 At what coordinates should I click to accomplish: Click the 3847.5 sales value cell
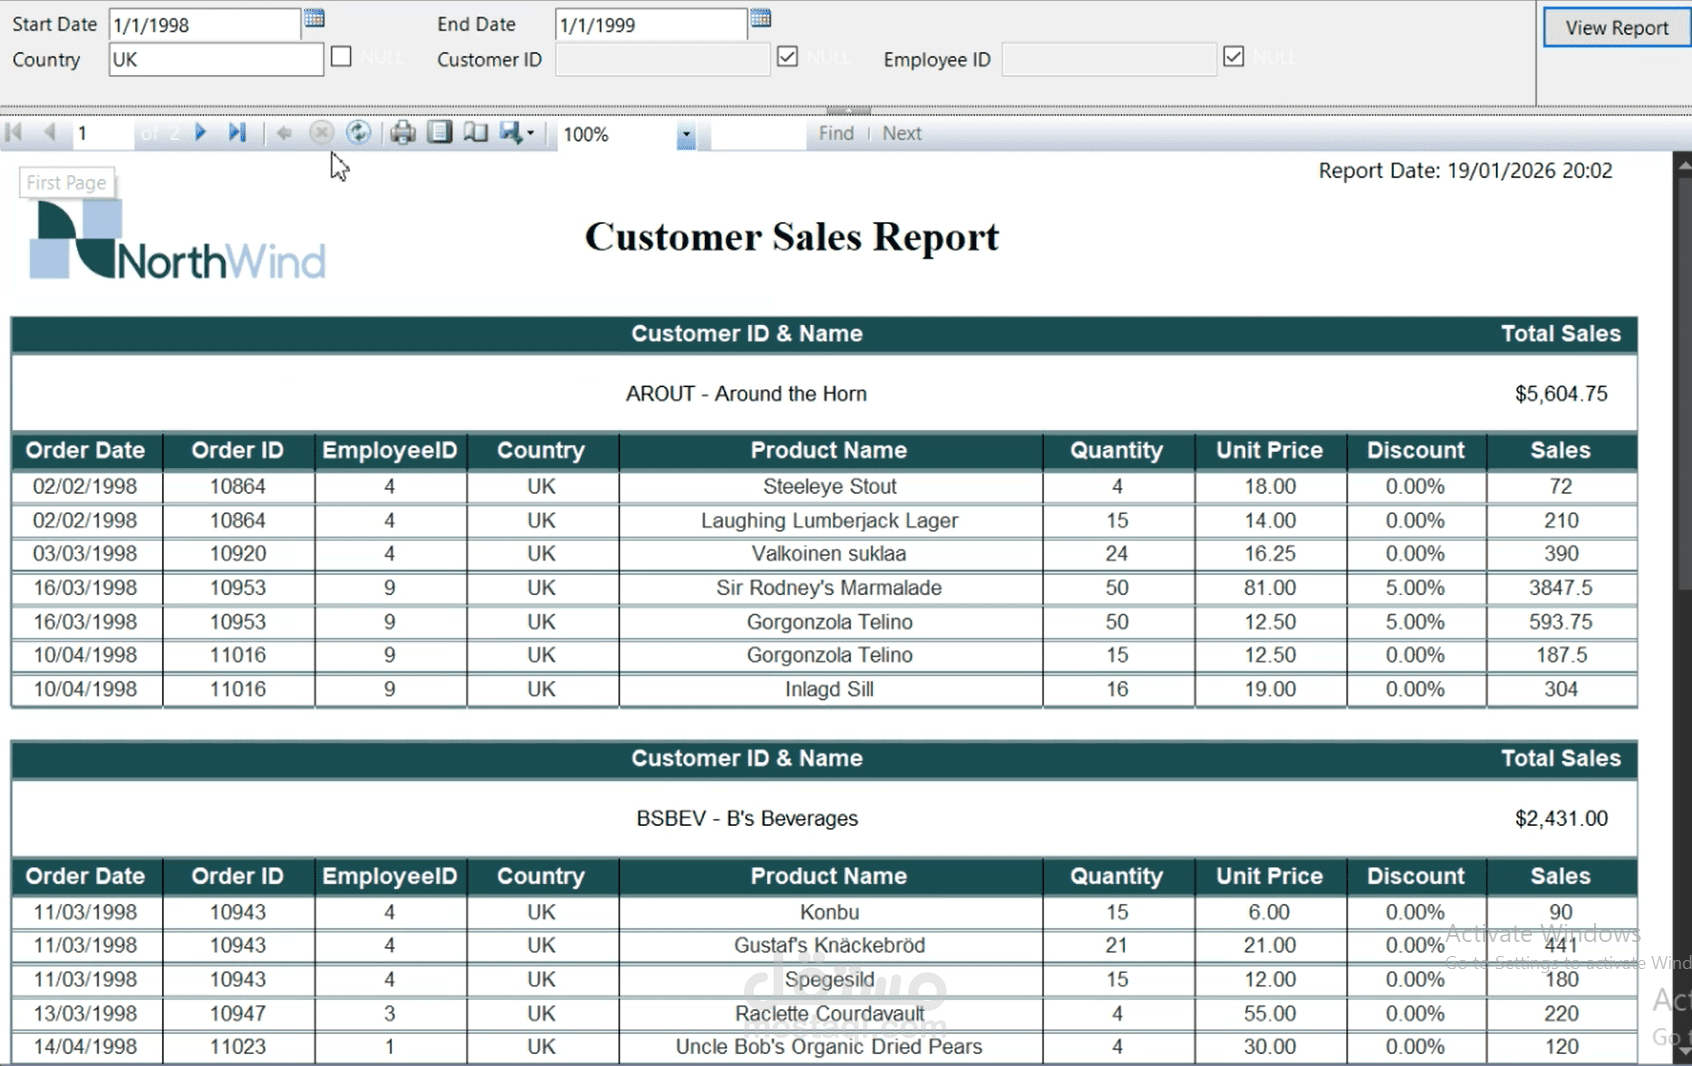tap(1561, 588)
